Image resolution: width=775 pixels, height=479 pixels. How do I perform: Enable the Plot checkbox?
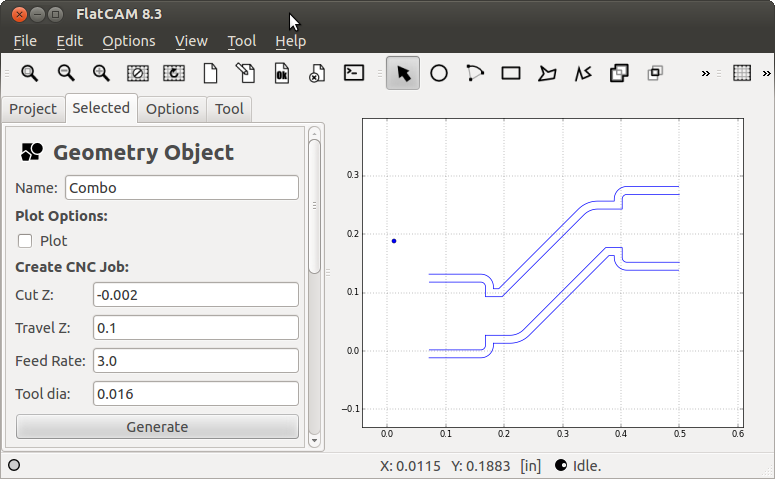25,241
